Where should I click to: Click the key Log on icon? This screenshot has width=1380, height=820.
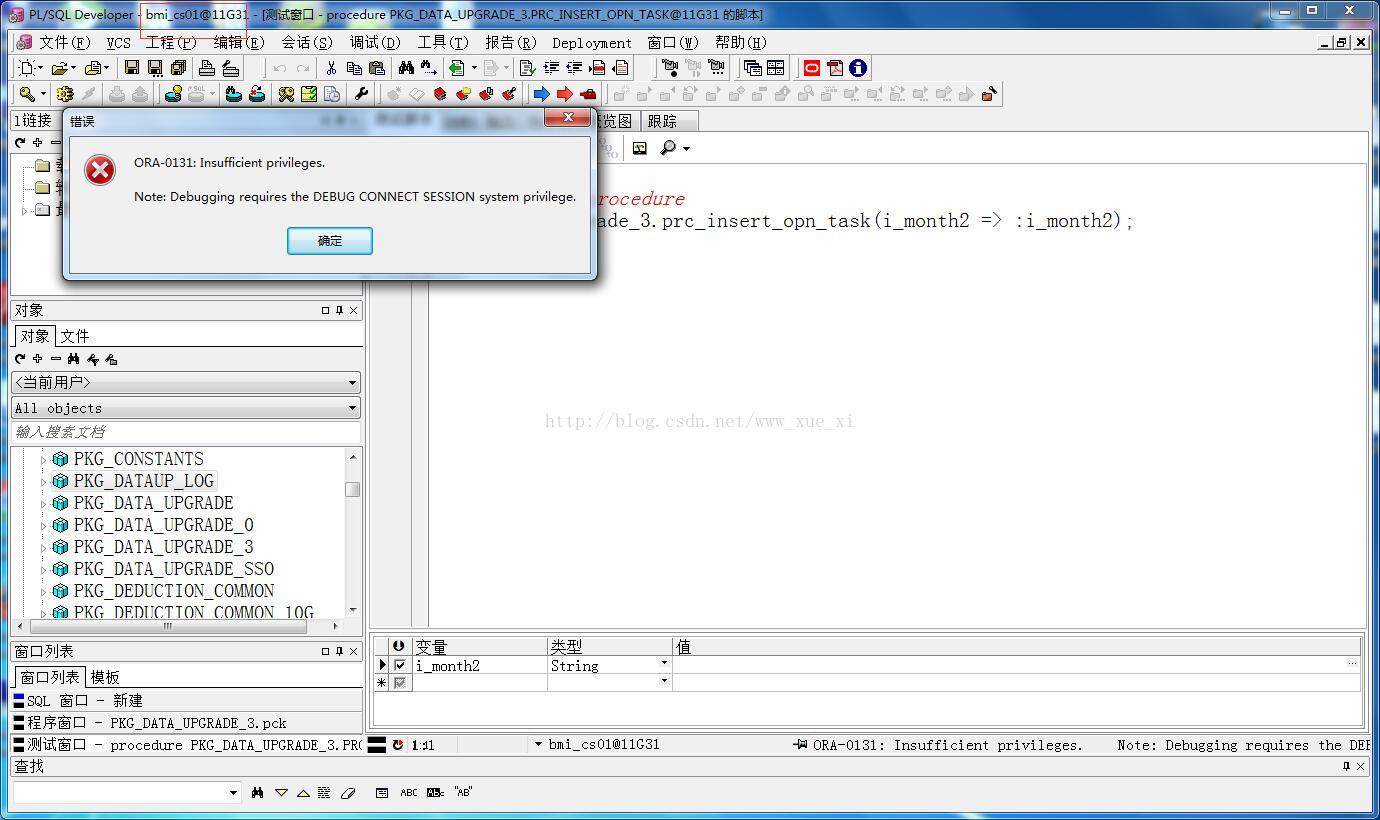point(27,94)
